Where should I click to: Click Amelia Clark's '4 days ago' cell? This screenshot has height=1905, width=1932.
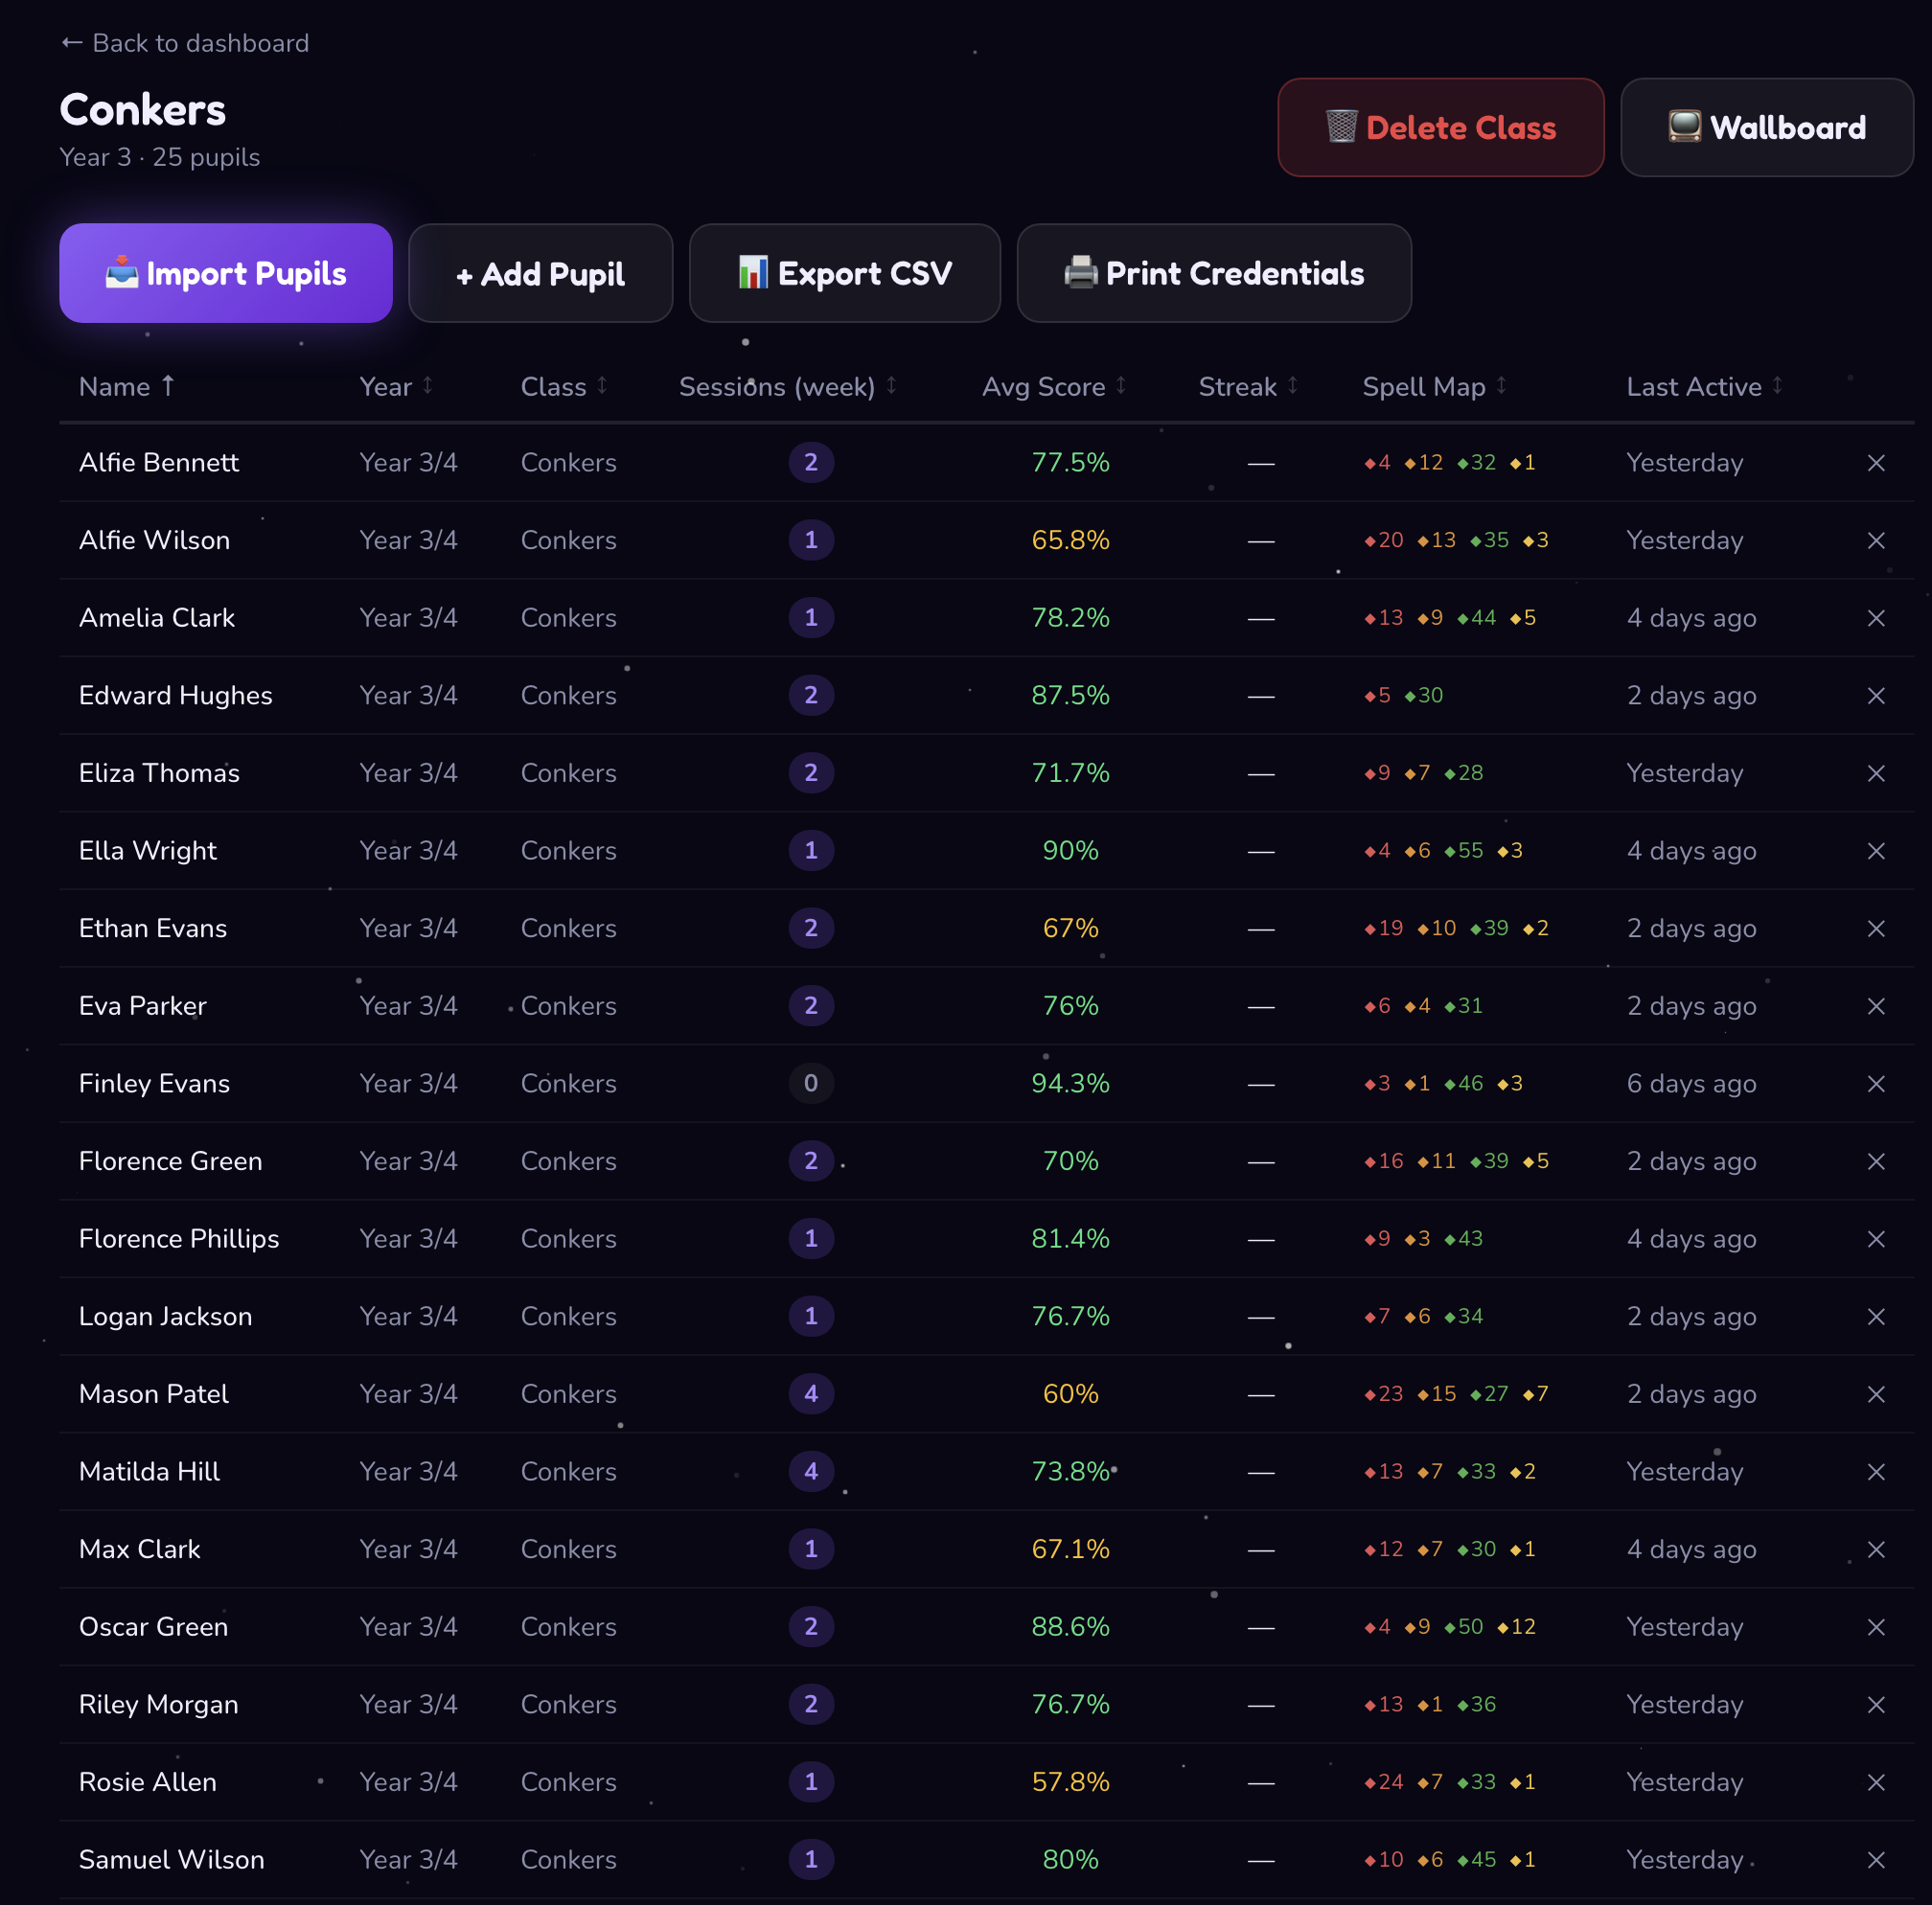[x=1691, y=618]
